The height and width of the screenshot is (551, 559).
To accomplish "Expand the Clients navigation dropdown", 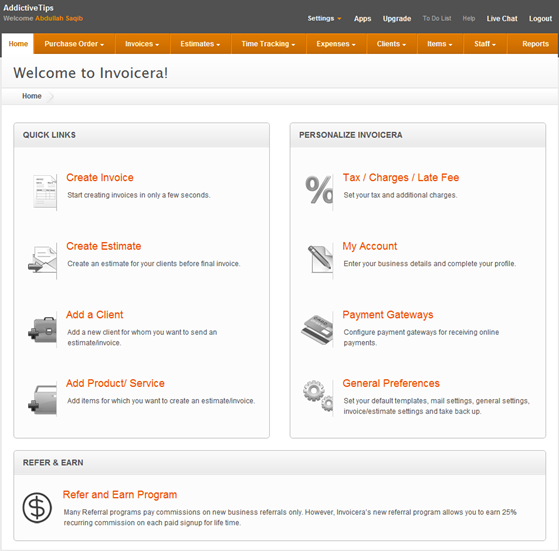I will pyautogui.click(x=391, y=44).
